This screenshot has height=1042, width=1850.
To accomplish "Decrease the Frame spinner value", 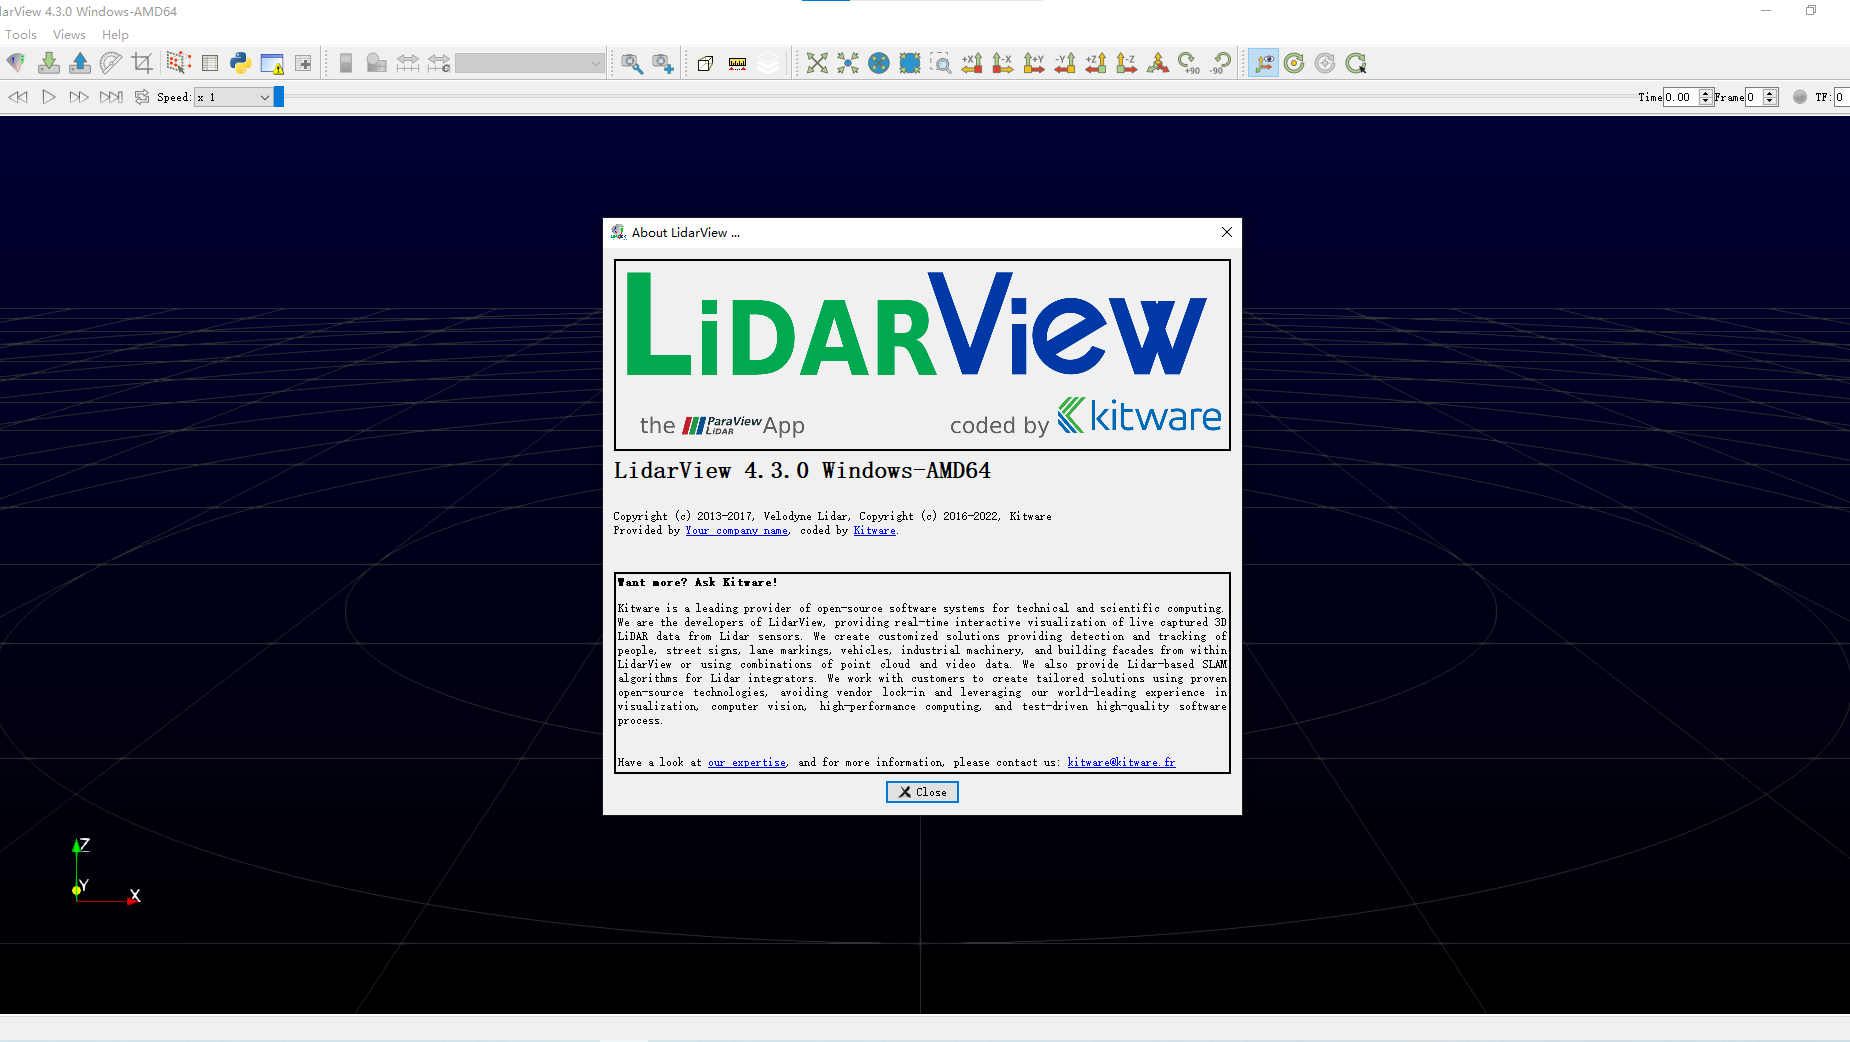I will tap(1771, 101).
